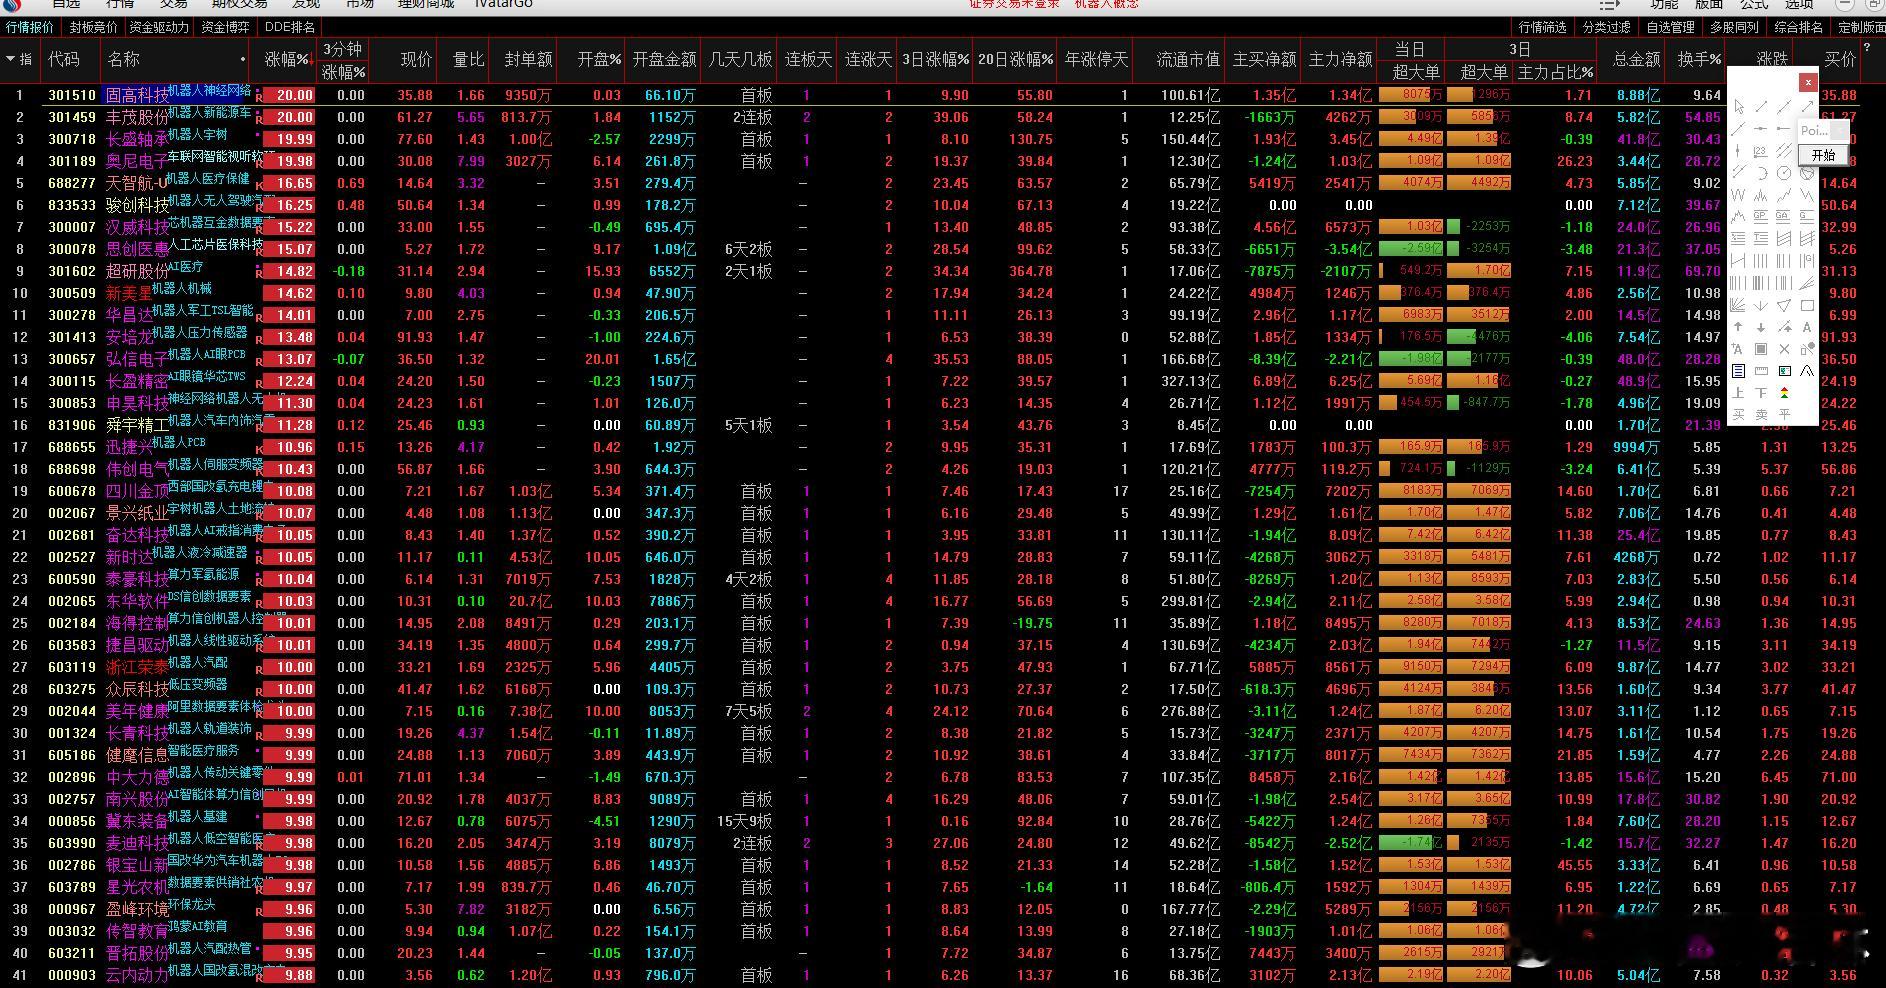This screenshot has width=1886, height=988.
Task: Select the arc drawing tool
Action: click(x=1761, y=172)
